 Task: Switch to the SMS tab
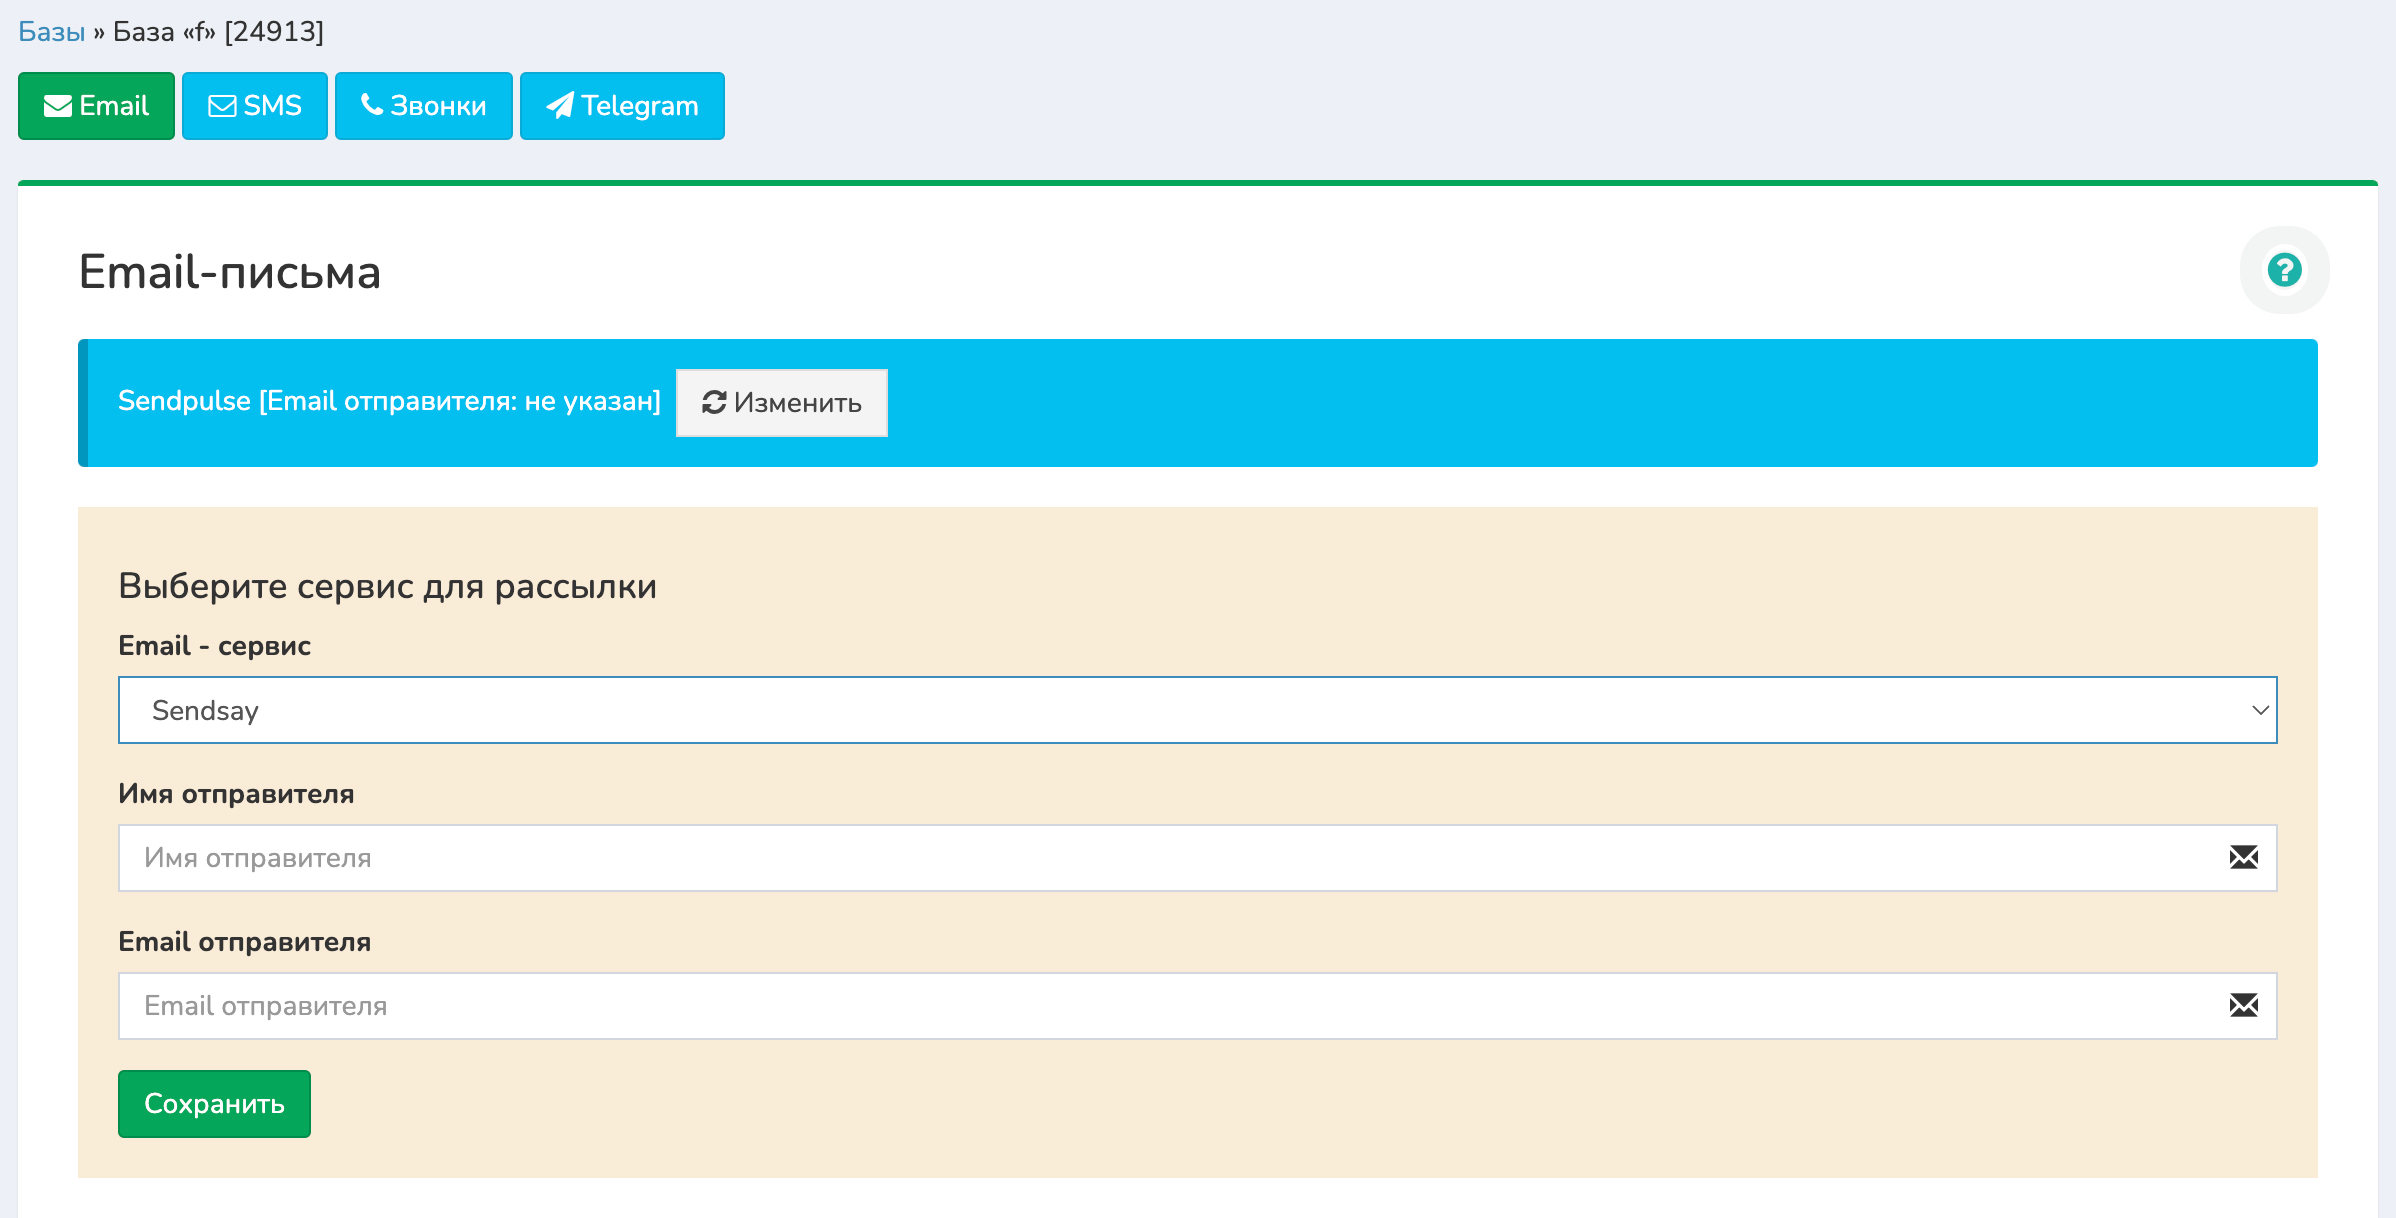pos(255,106)
